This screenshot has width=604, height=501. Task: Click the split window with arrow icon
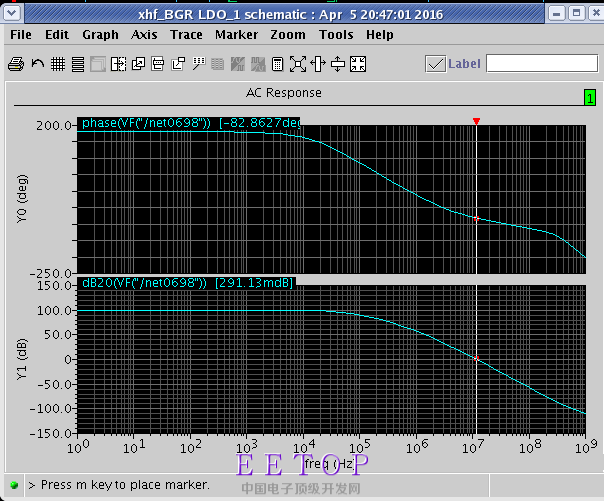click(x=118, y=64)
